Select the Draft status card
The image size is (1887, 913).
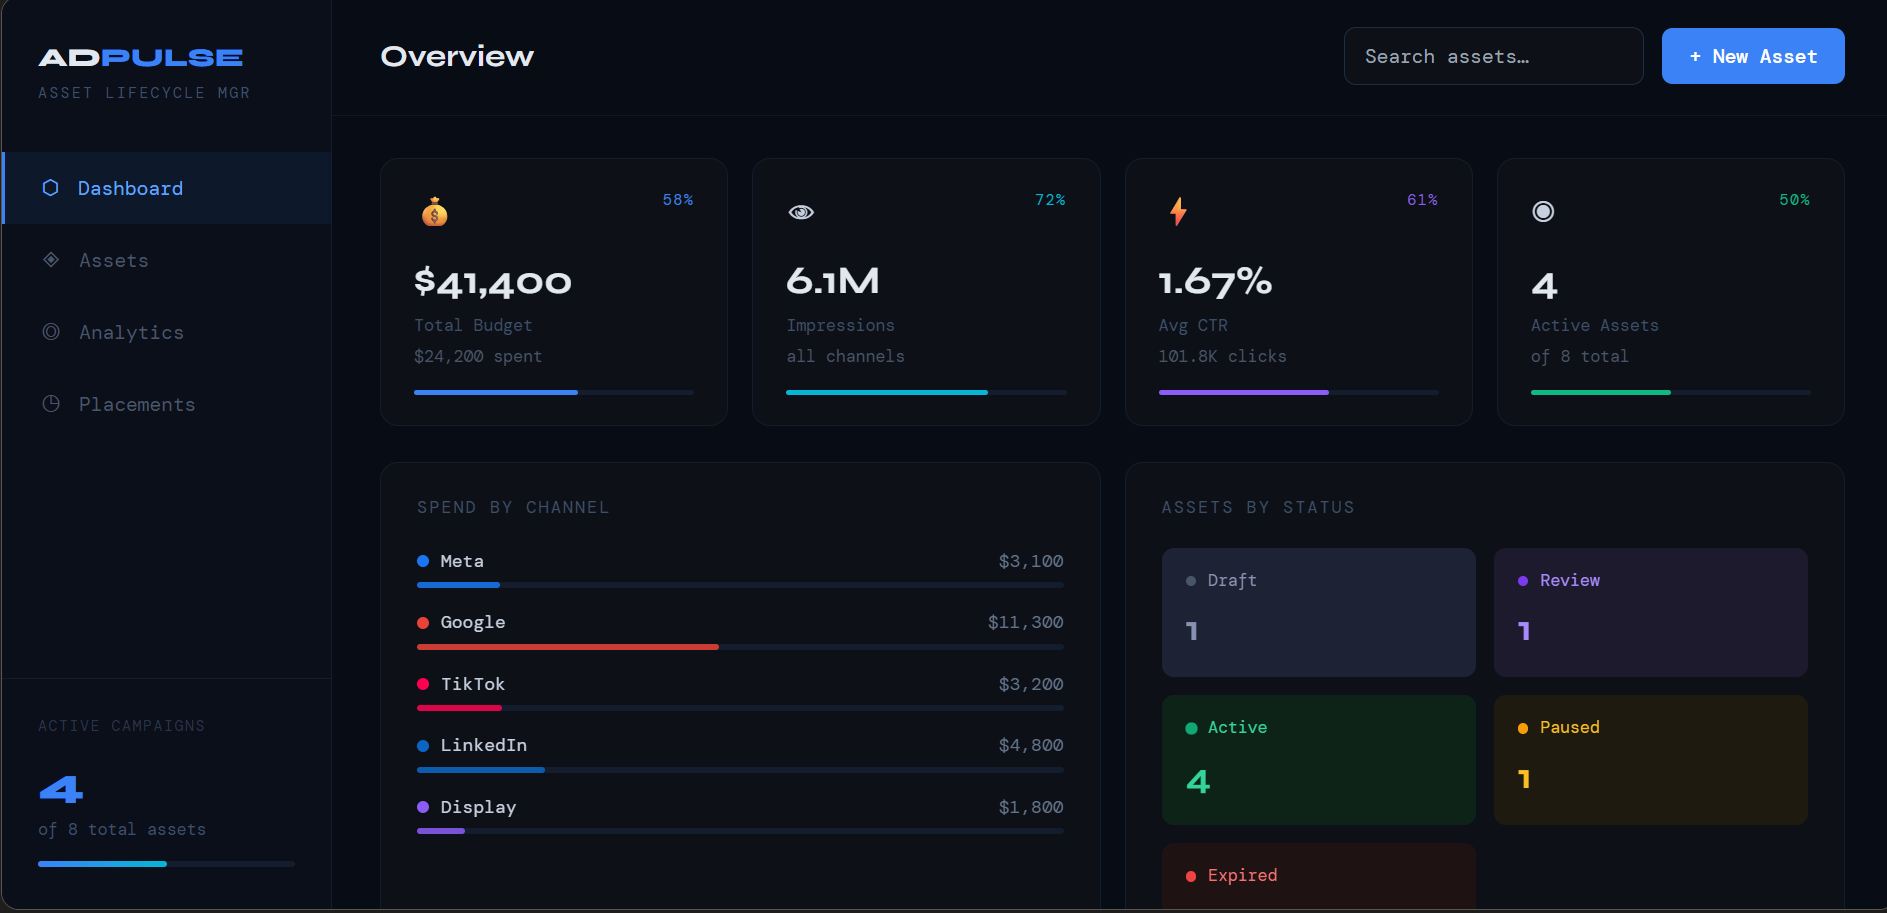pyautogui.click(x=1318, y=612)
